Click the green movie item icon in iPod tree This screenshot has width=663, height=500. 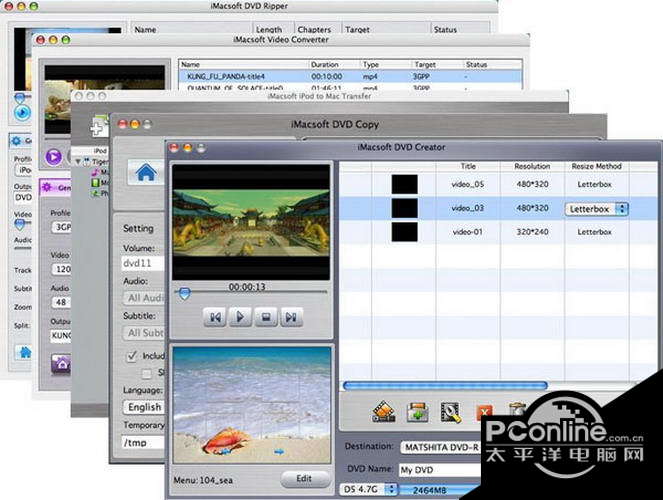[95, 183]
